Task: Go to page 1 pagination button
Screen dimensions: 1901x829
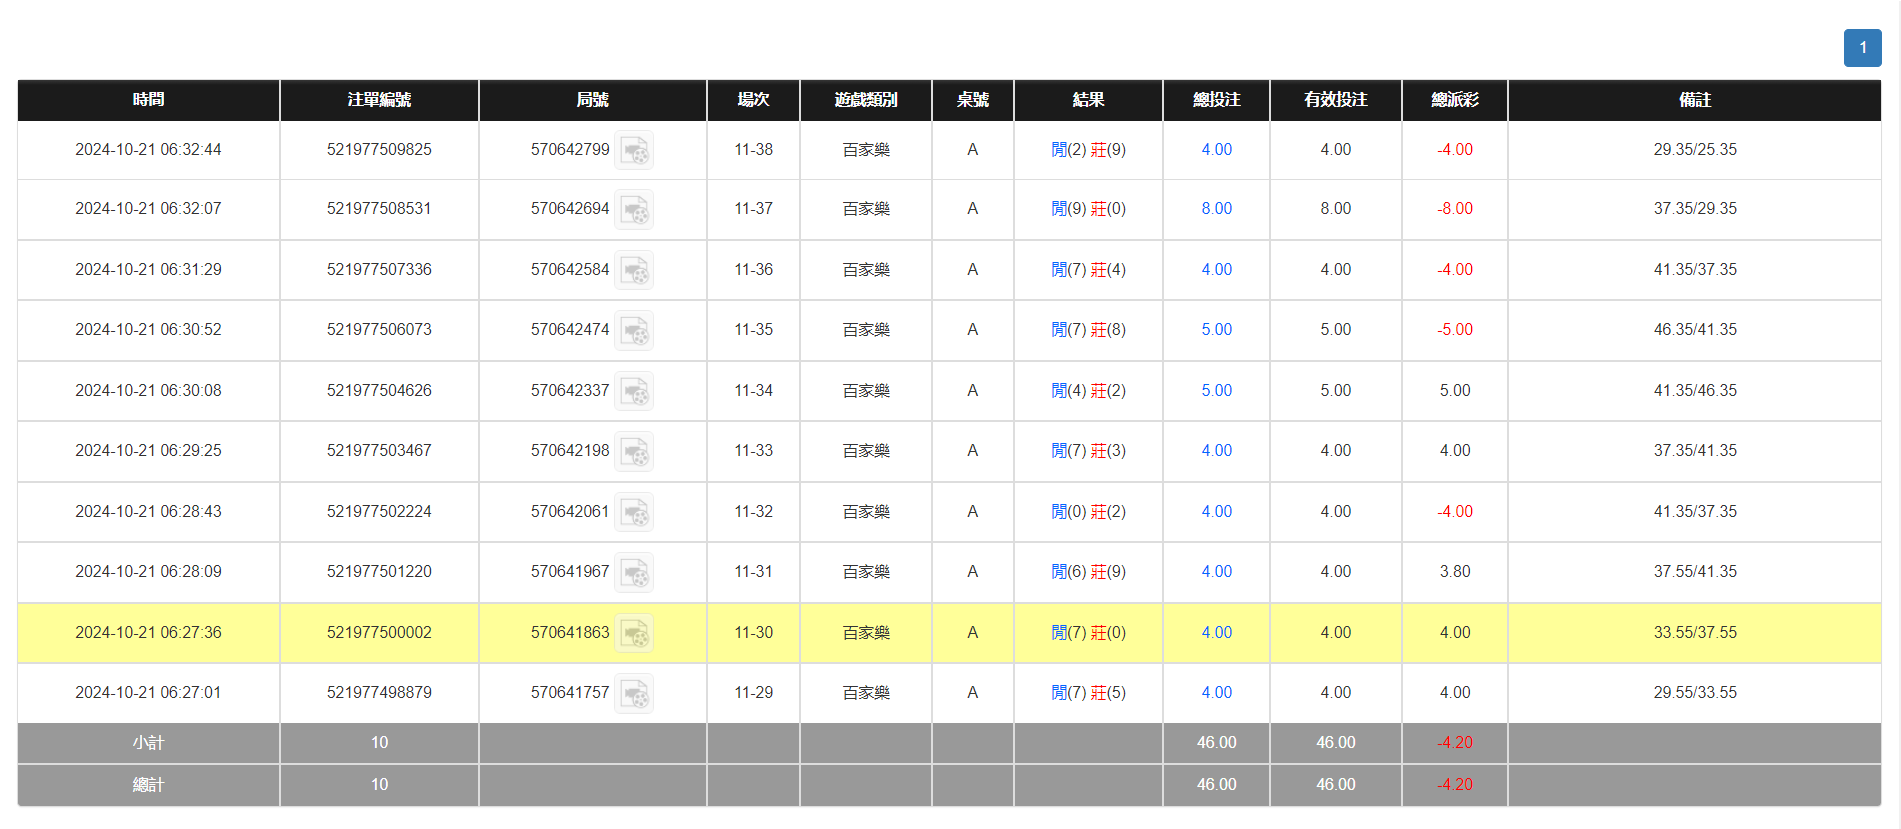Action: coord(1862,48)
